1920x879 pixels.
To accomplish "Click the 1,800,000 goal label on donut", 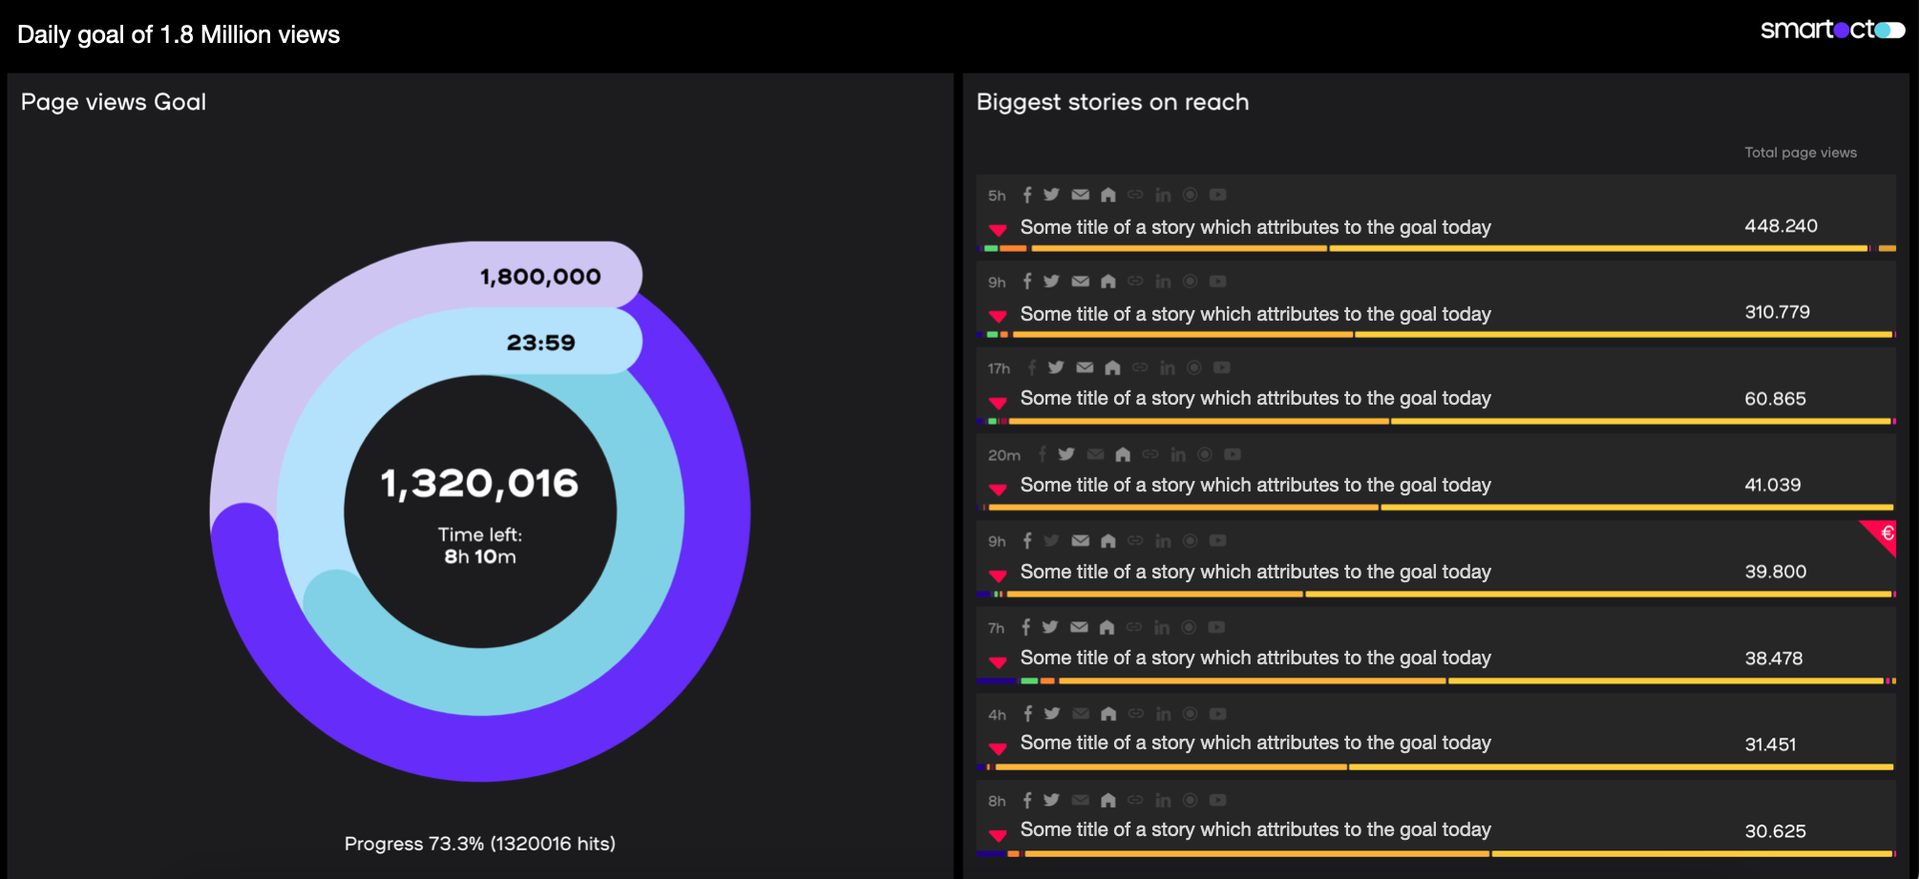I will [x=540, y=277].
